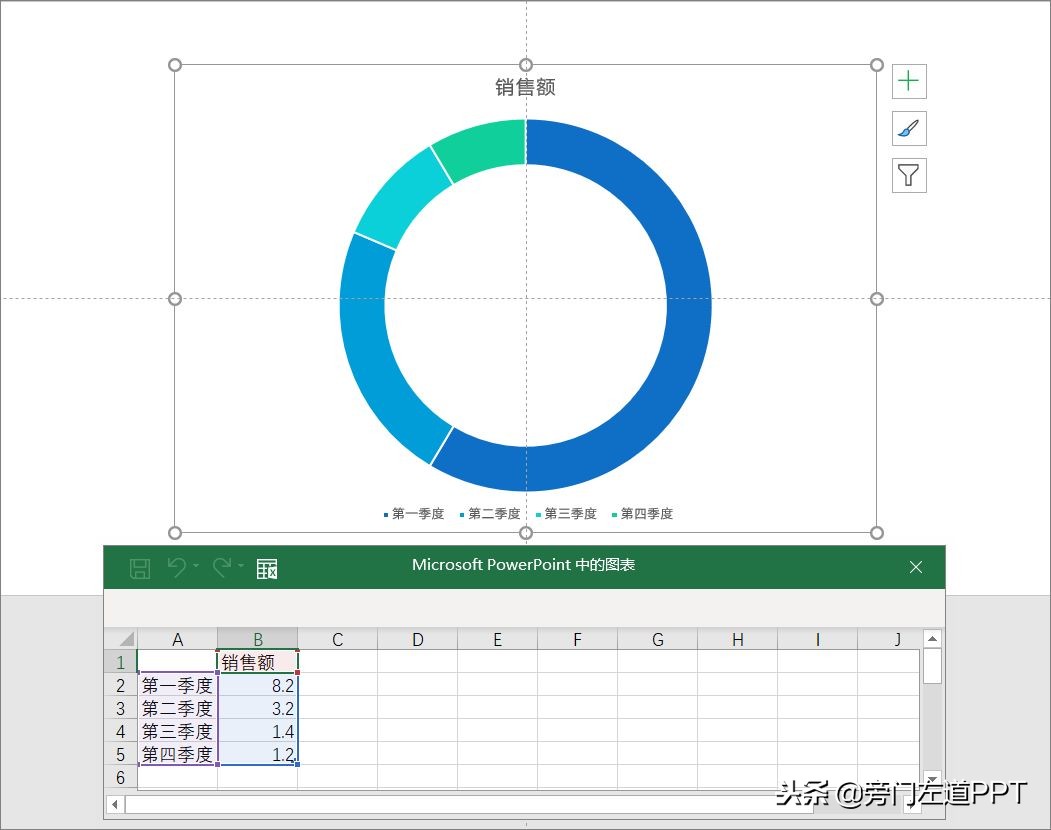
Task: Click the Save icon in the data window
Action: click(139, 567)
